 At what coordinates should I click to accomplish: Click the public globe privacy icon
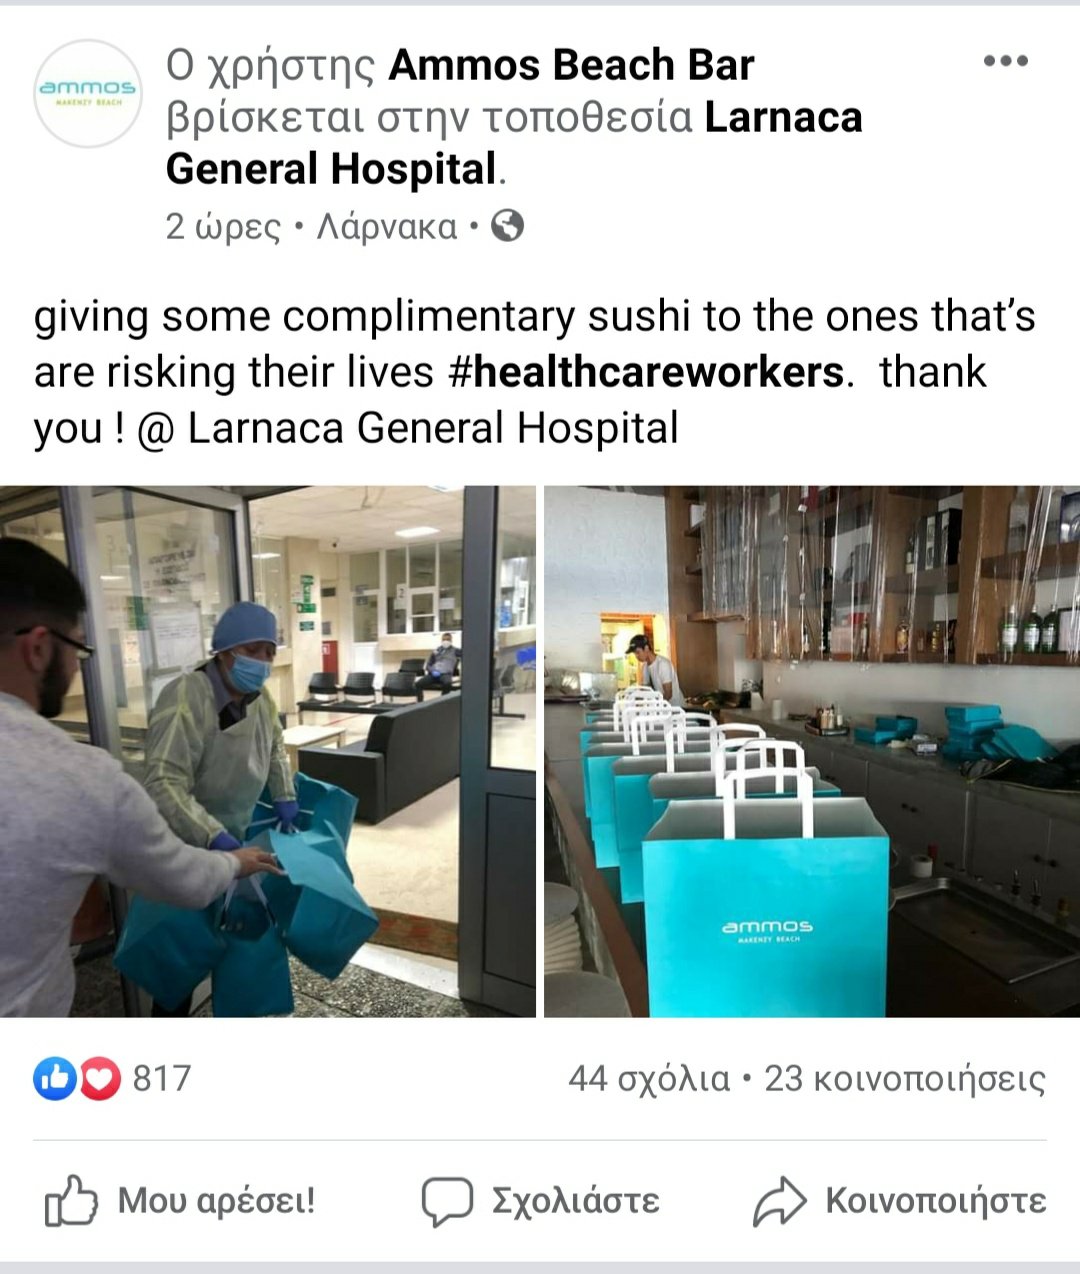[x=508, y=226]
